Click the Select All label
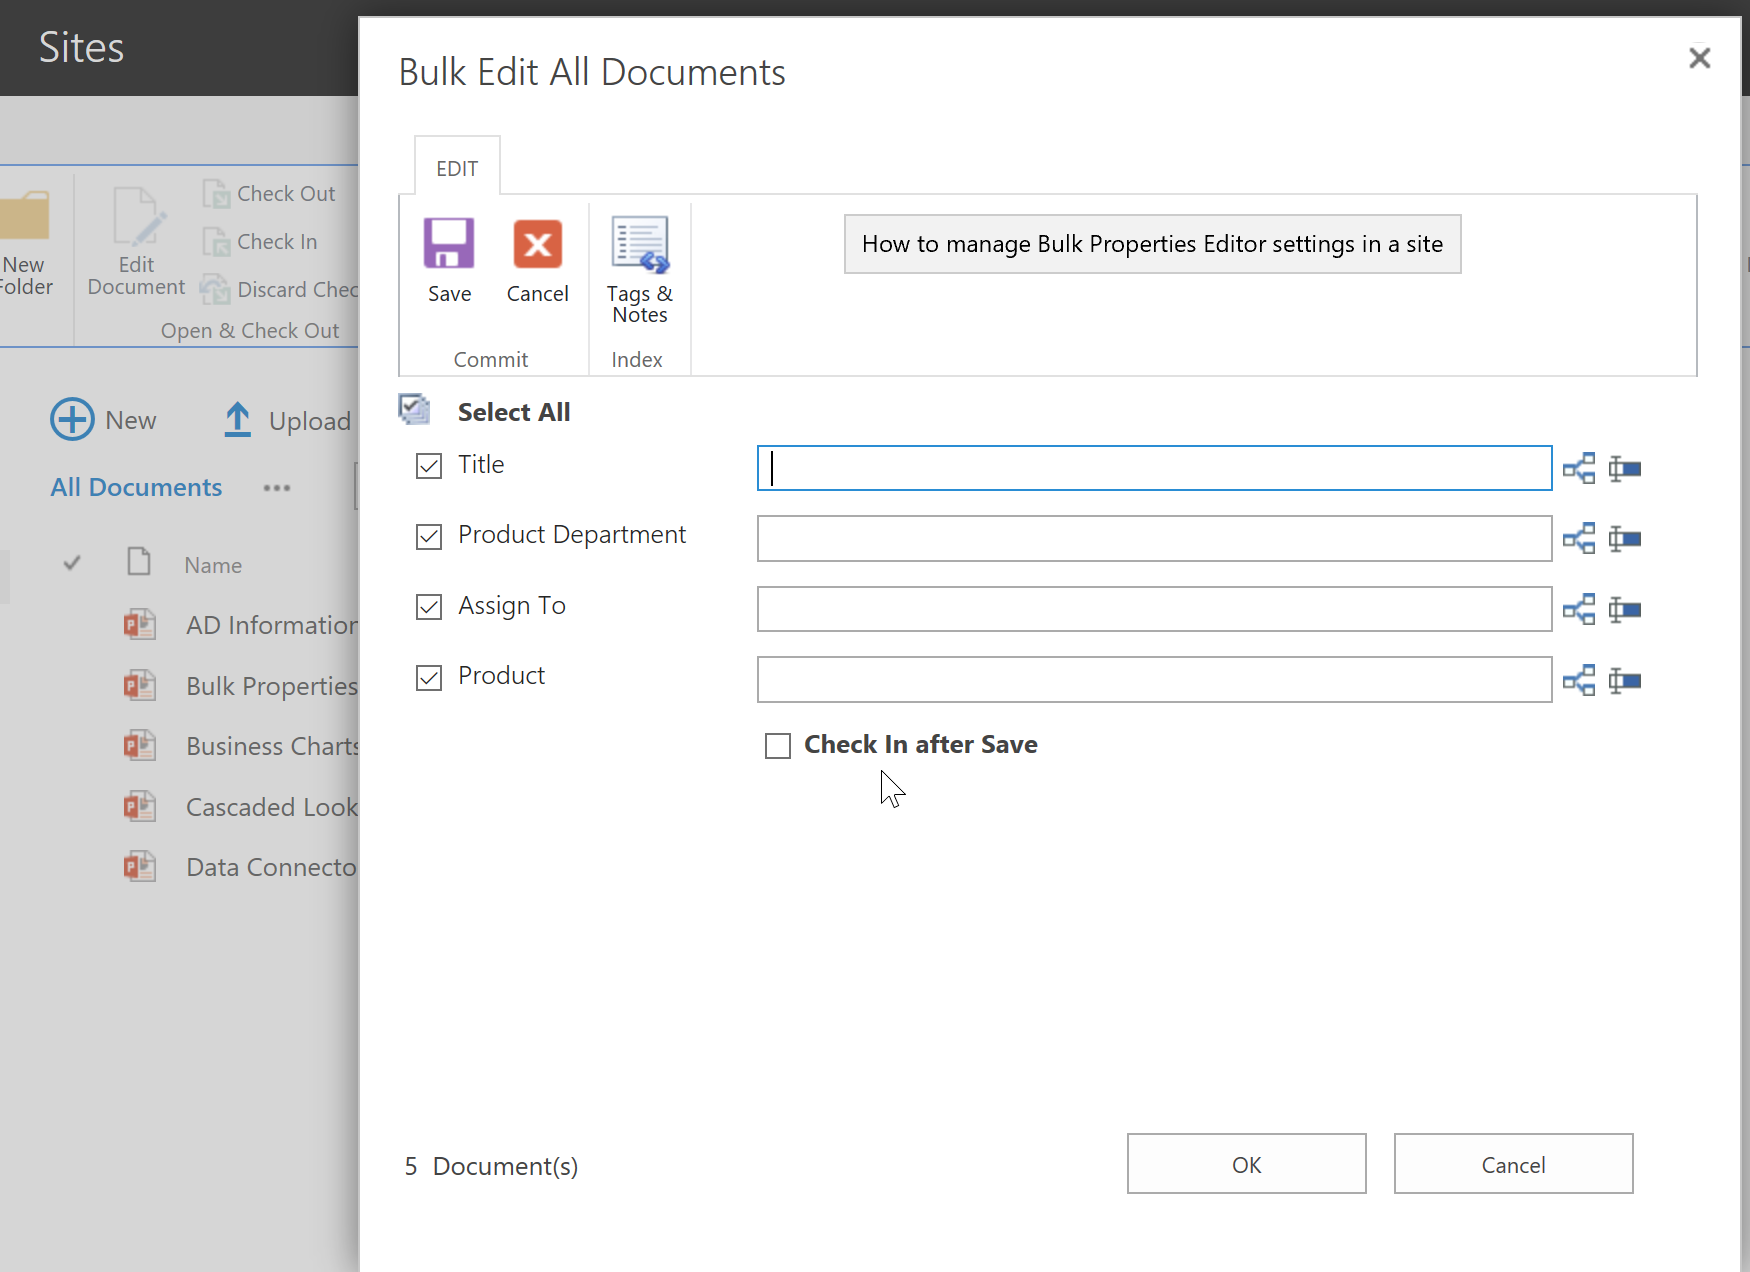 pyautogui.click(x=514, y=412)
